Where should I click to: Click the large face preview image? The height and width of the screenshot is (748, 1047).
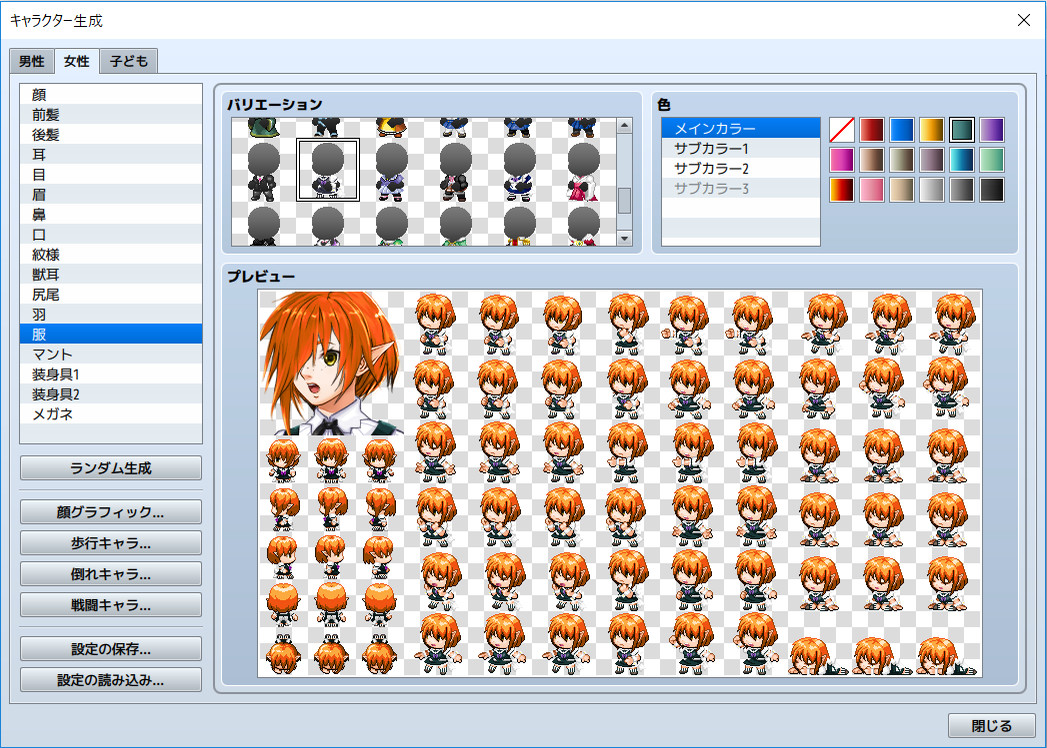tap(330, 362)
